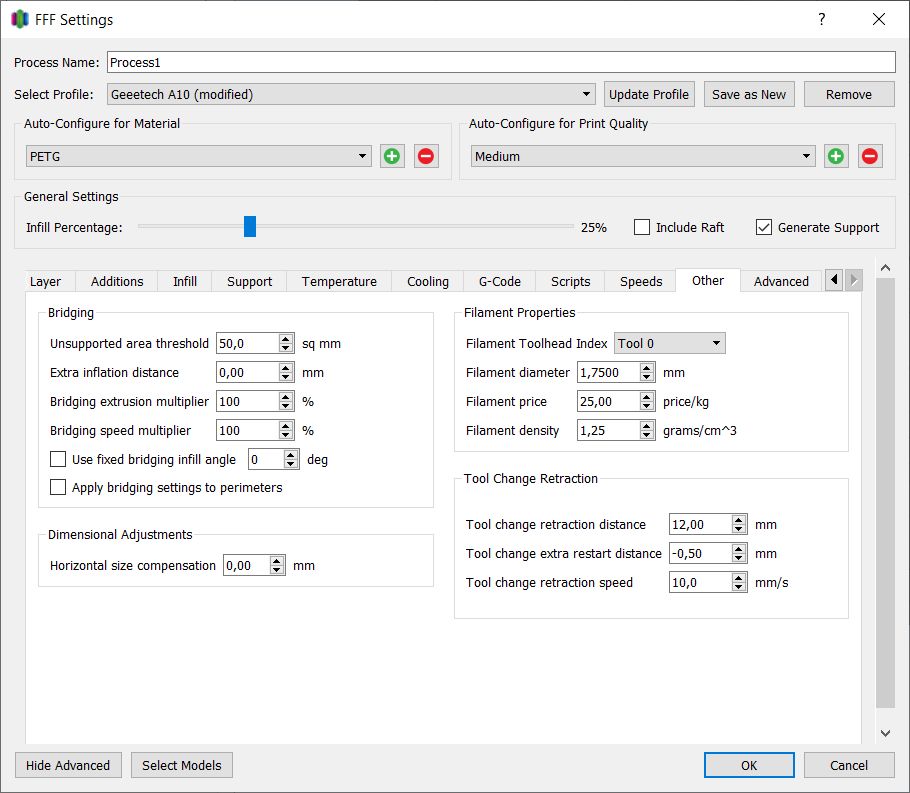Click the Filament diameter value field

point(609,372)
